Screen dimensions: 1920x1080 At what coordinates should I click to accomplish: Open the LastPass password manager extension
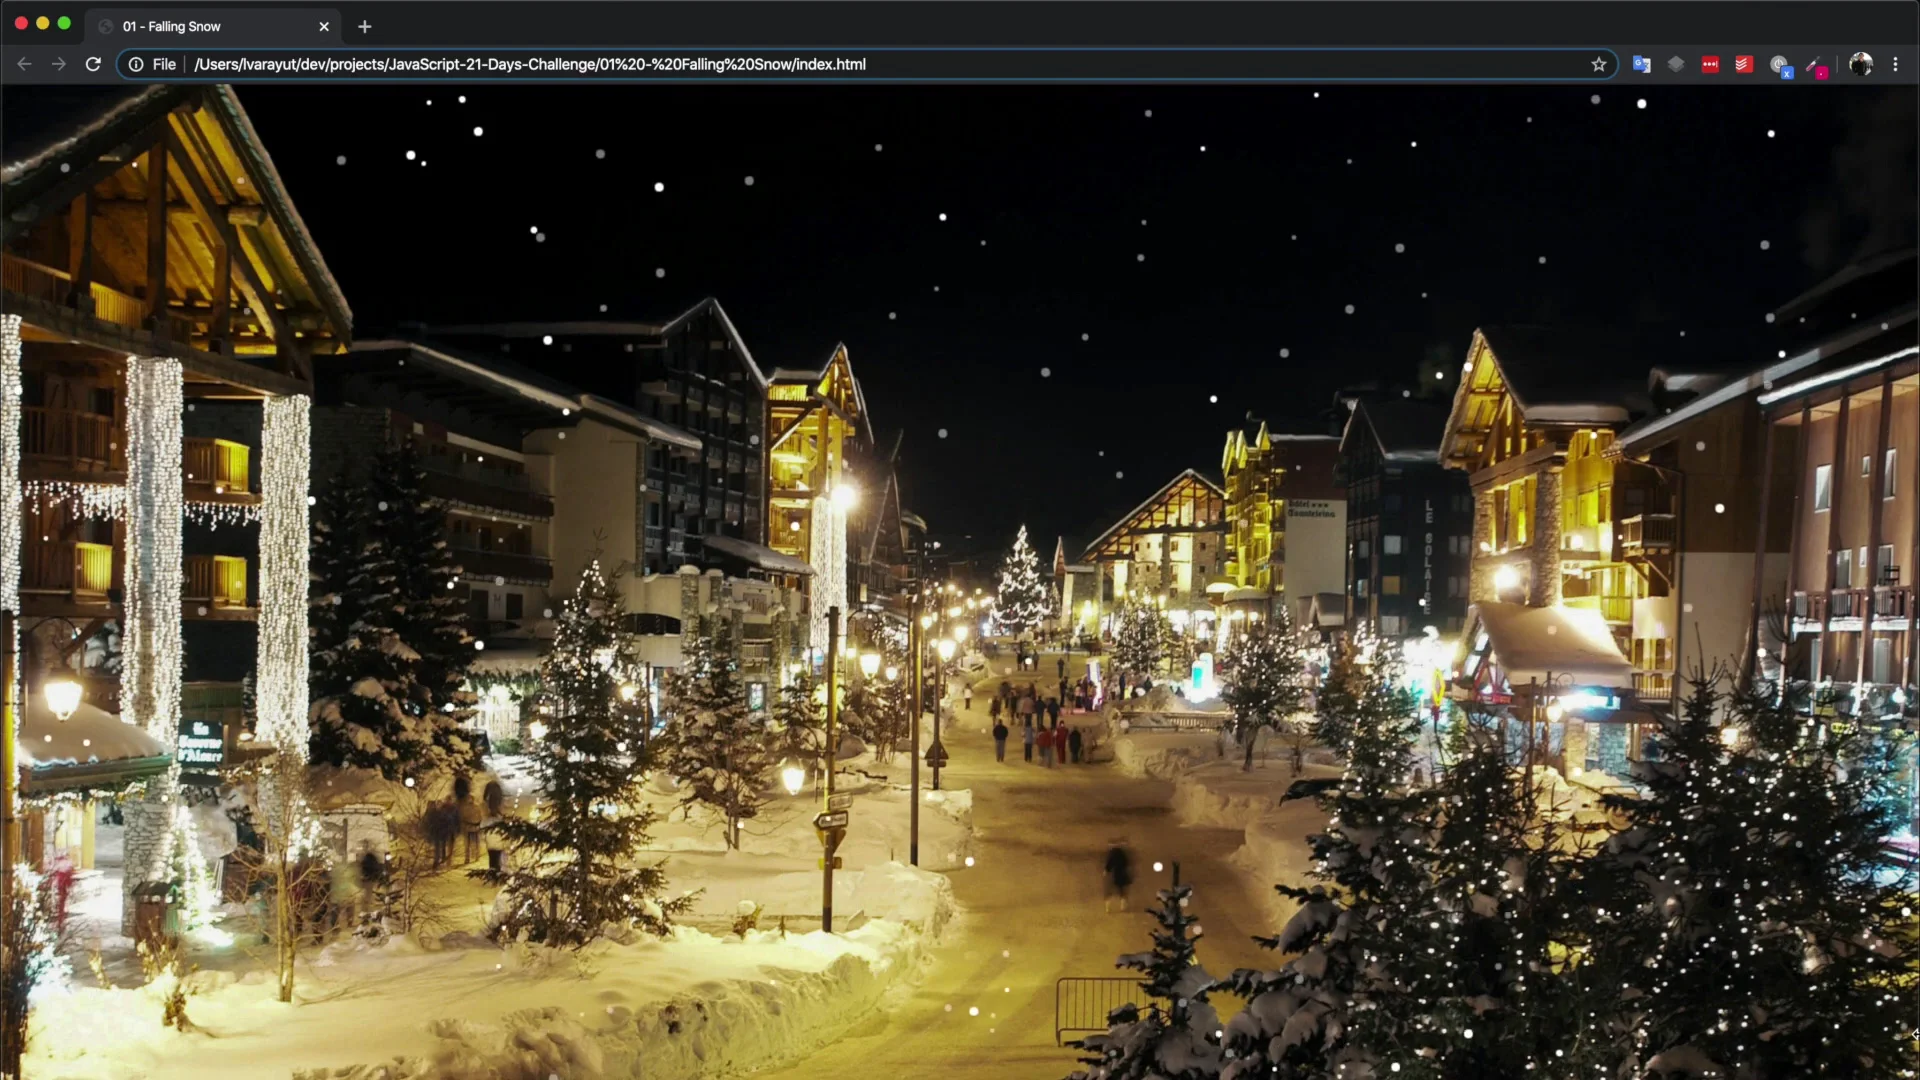click(x=1710, y=64)
